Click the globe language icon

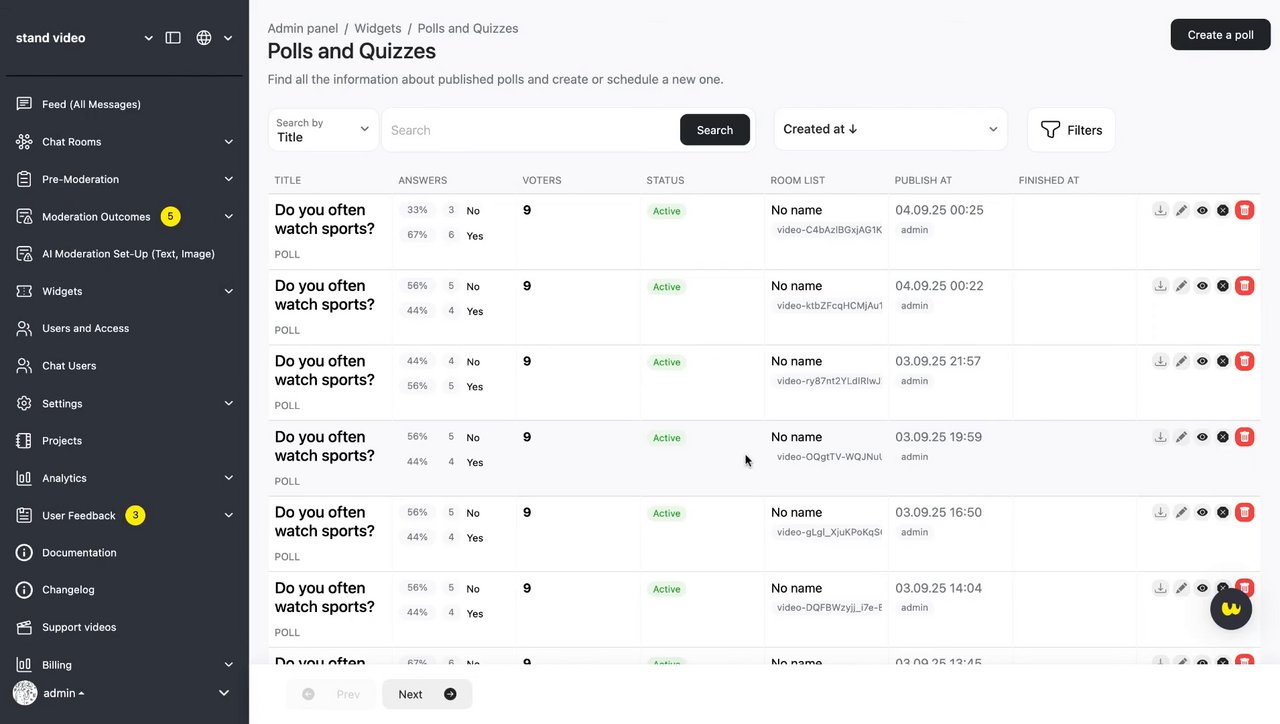point(204,38)
